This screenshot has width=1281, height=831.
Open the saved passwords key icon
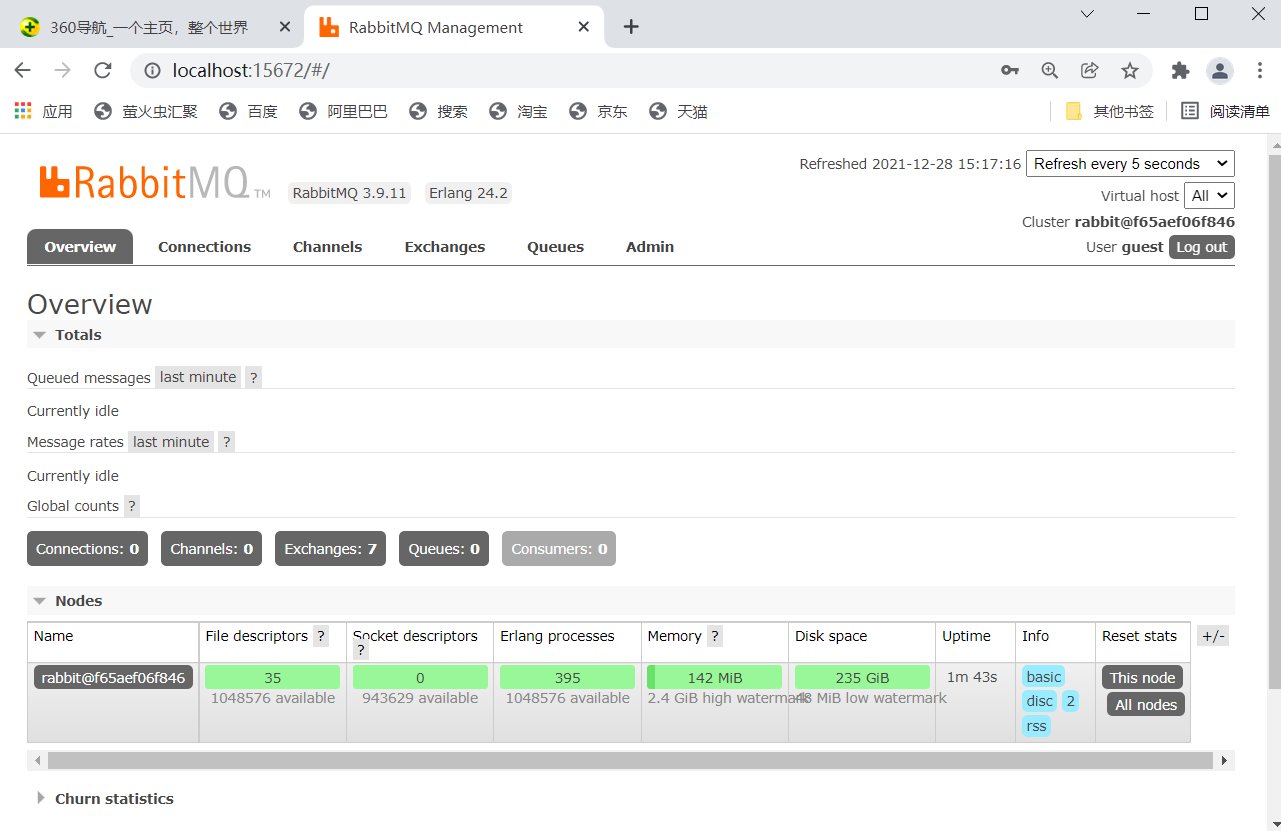coord(1010,70)
